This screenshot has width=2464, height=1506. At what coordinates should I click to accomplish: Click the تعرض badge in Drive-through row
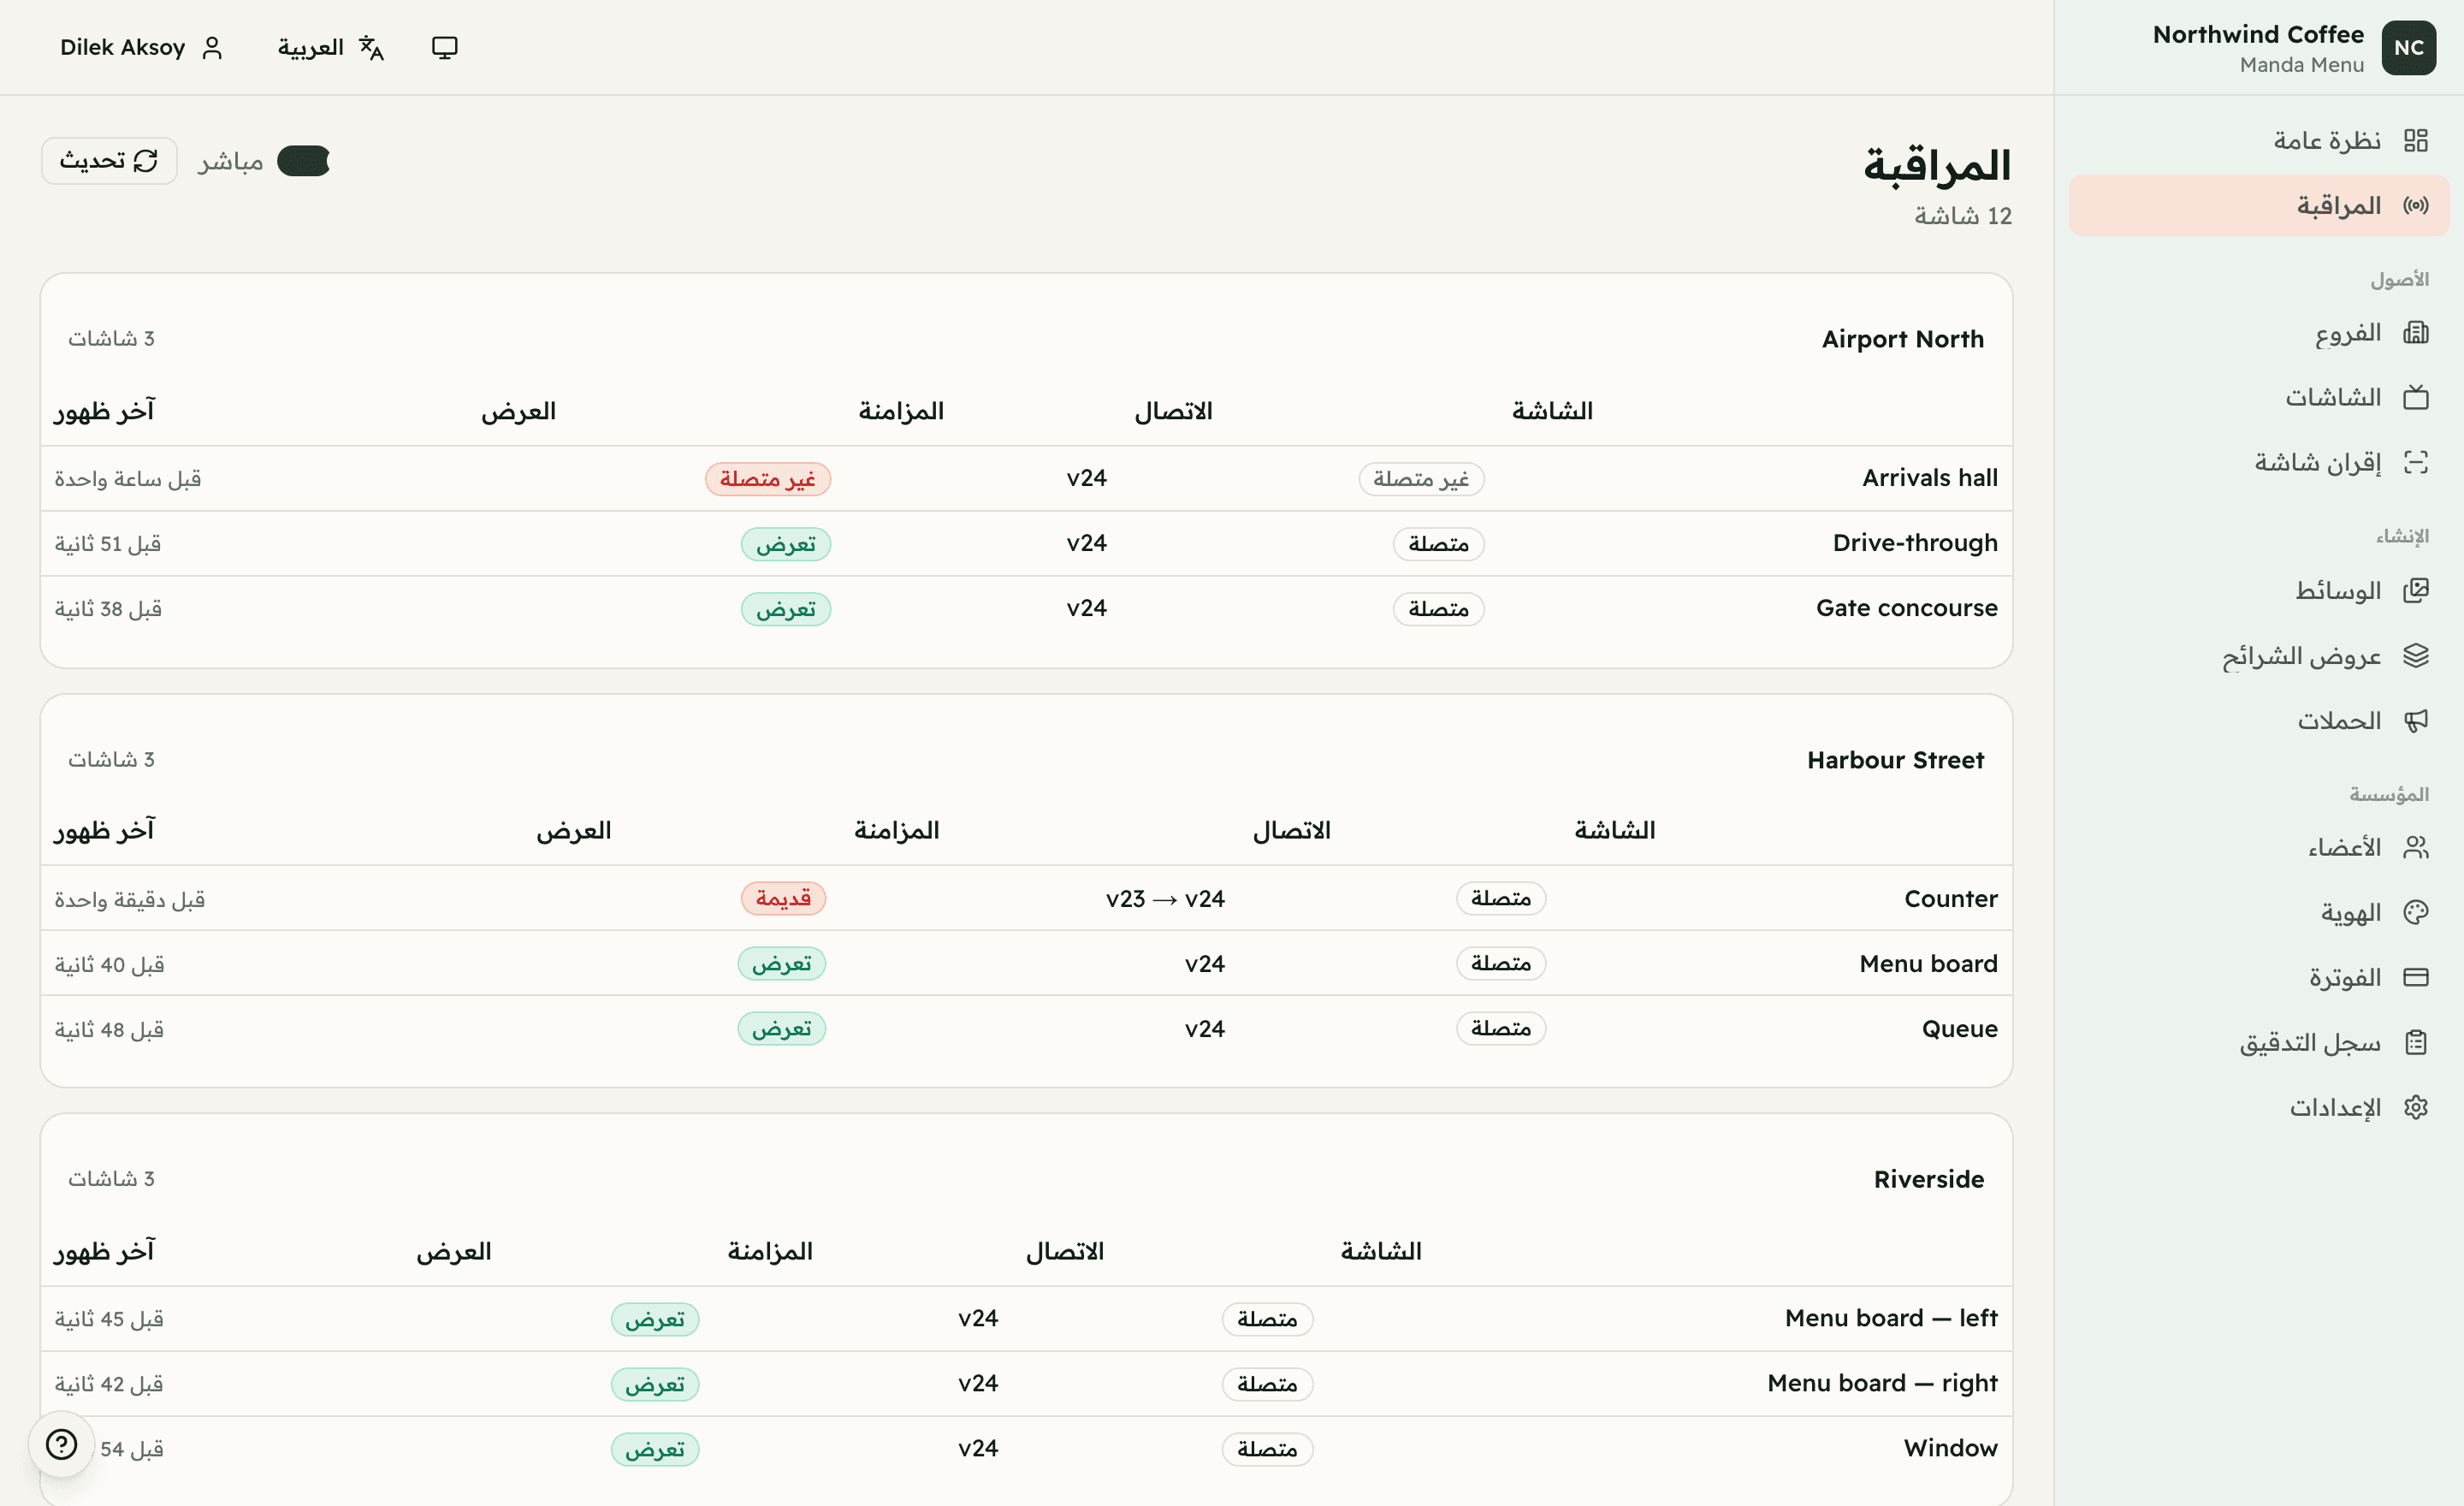(786, 544)
